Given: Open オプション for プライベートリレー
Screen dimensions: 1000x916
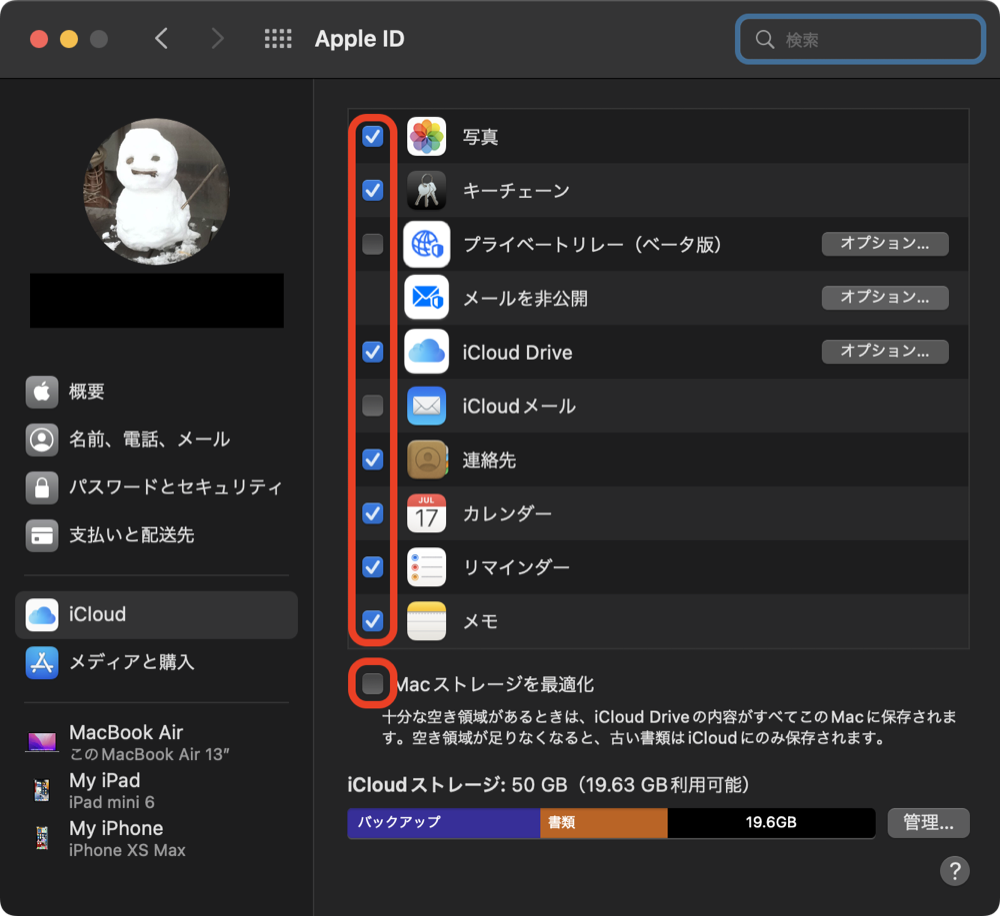Looking at the screenshot, I should coord(885,244).
